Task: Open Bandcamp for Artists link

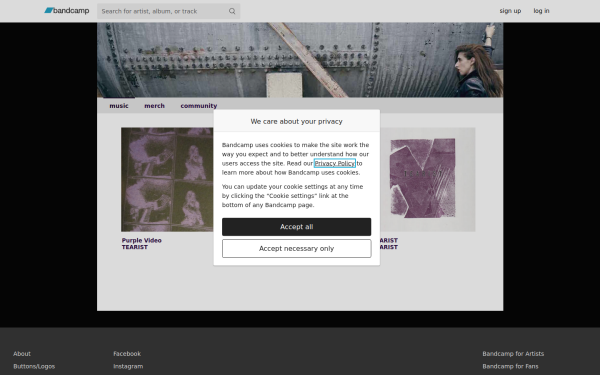Action: tap(513, 354)
